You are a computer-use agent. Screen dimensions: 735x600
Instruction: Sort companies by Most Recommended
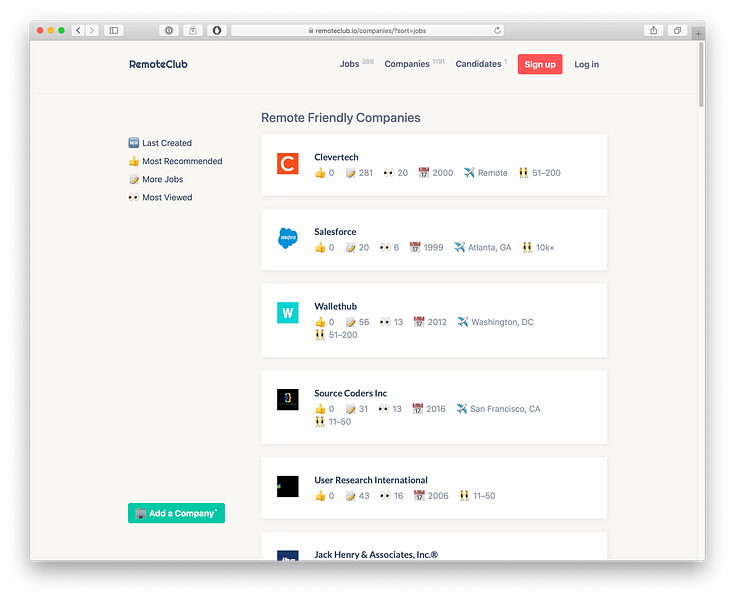pyautogui.click(x=175, y=161)
